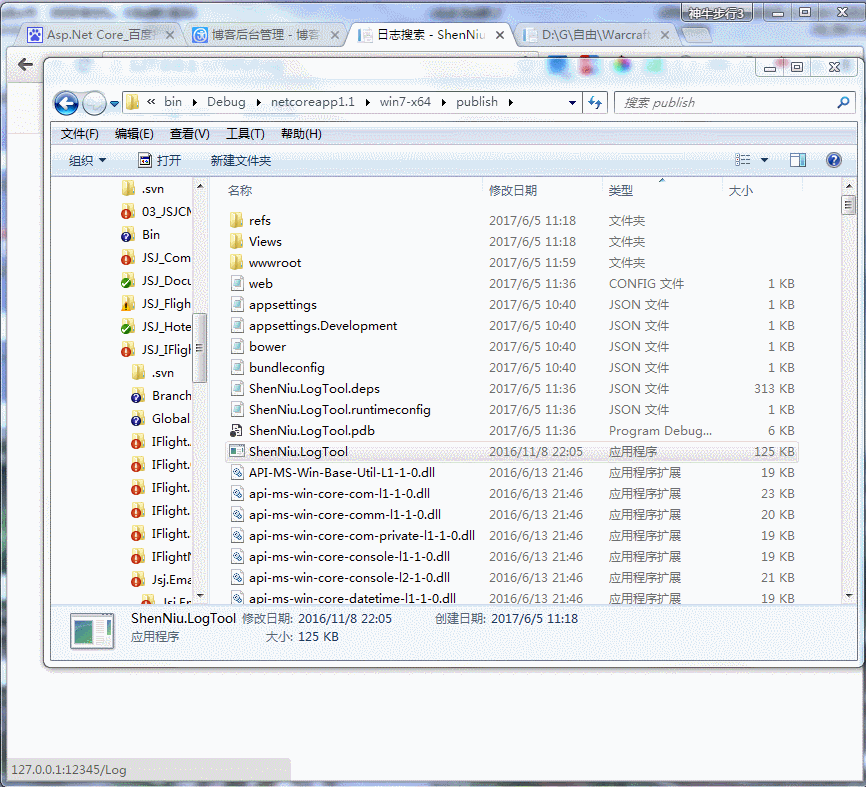The image size is (866, 787).
Task: Select the 03_JSJCN tree folder icon
Action: pyautogui.click(x=128, y=212)
